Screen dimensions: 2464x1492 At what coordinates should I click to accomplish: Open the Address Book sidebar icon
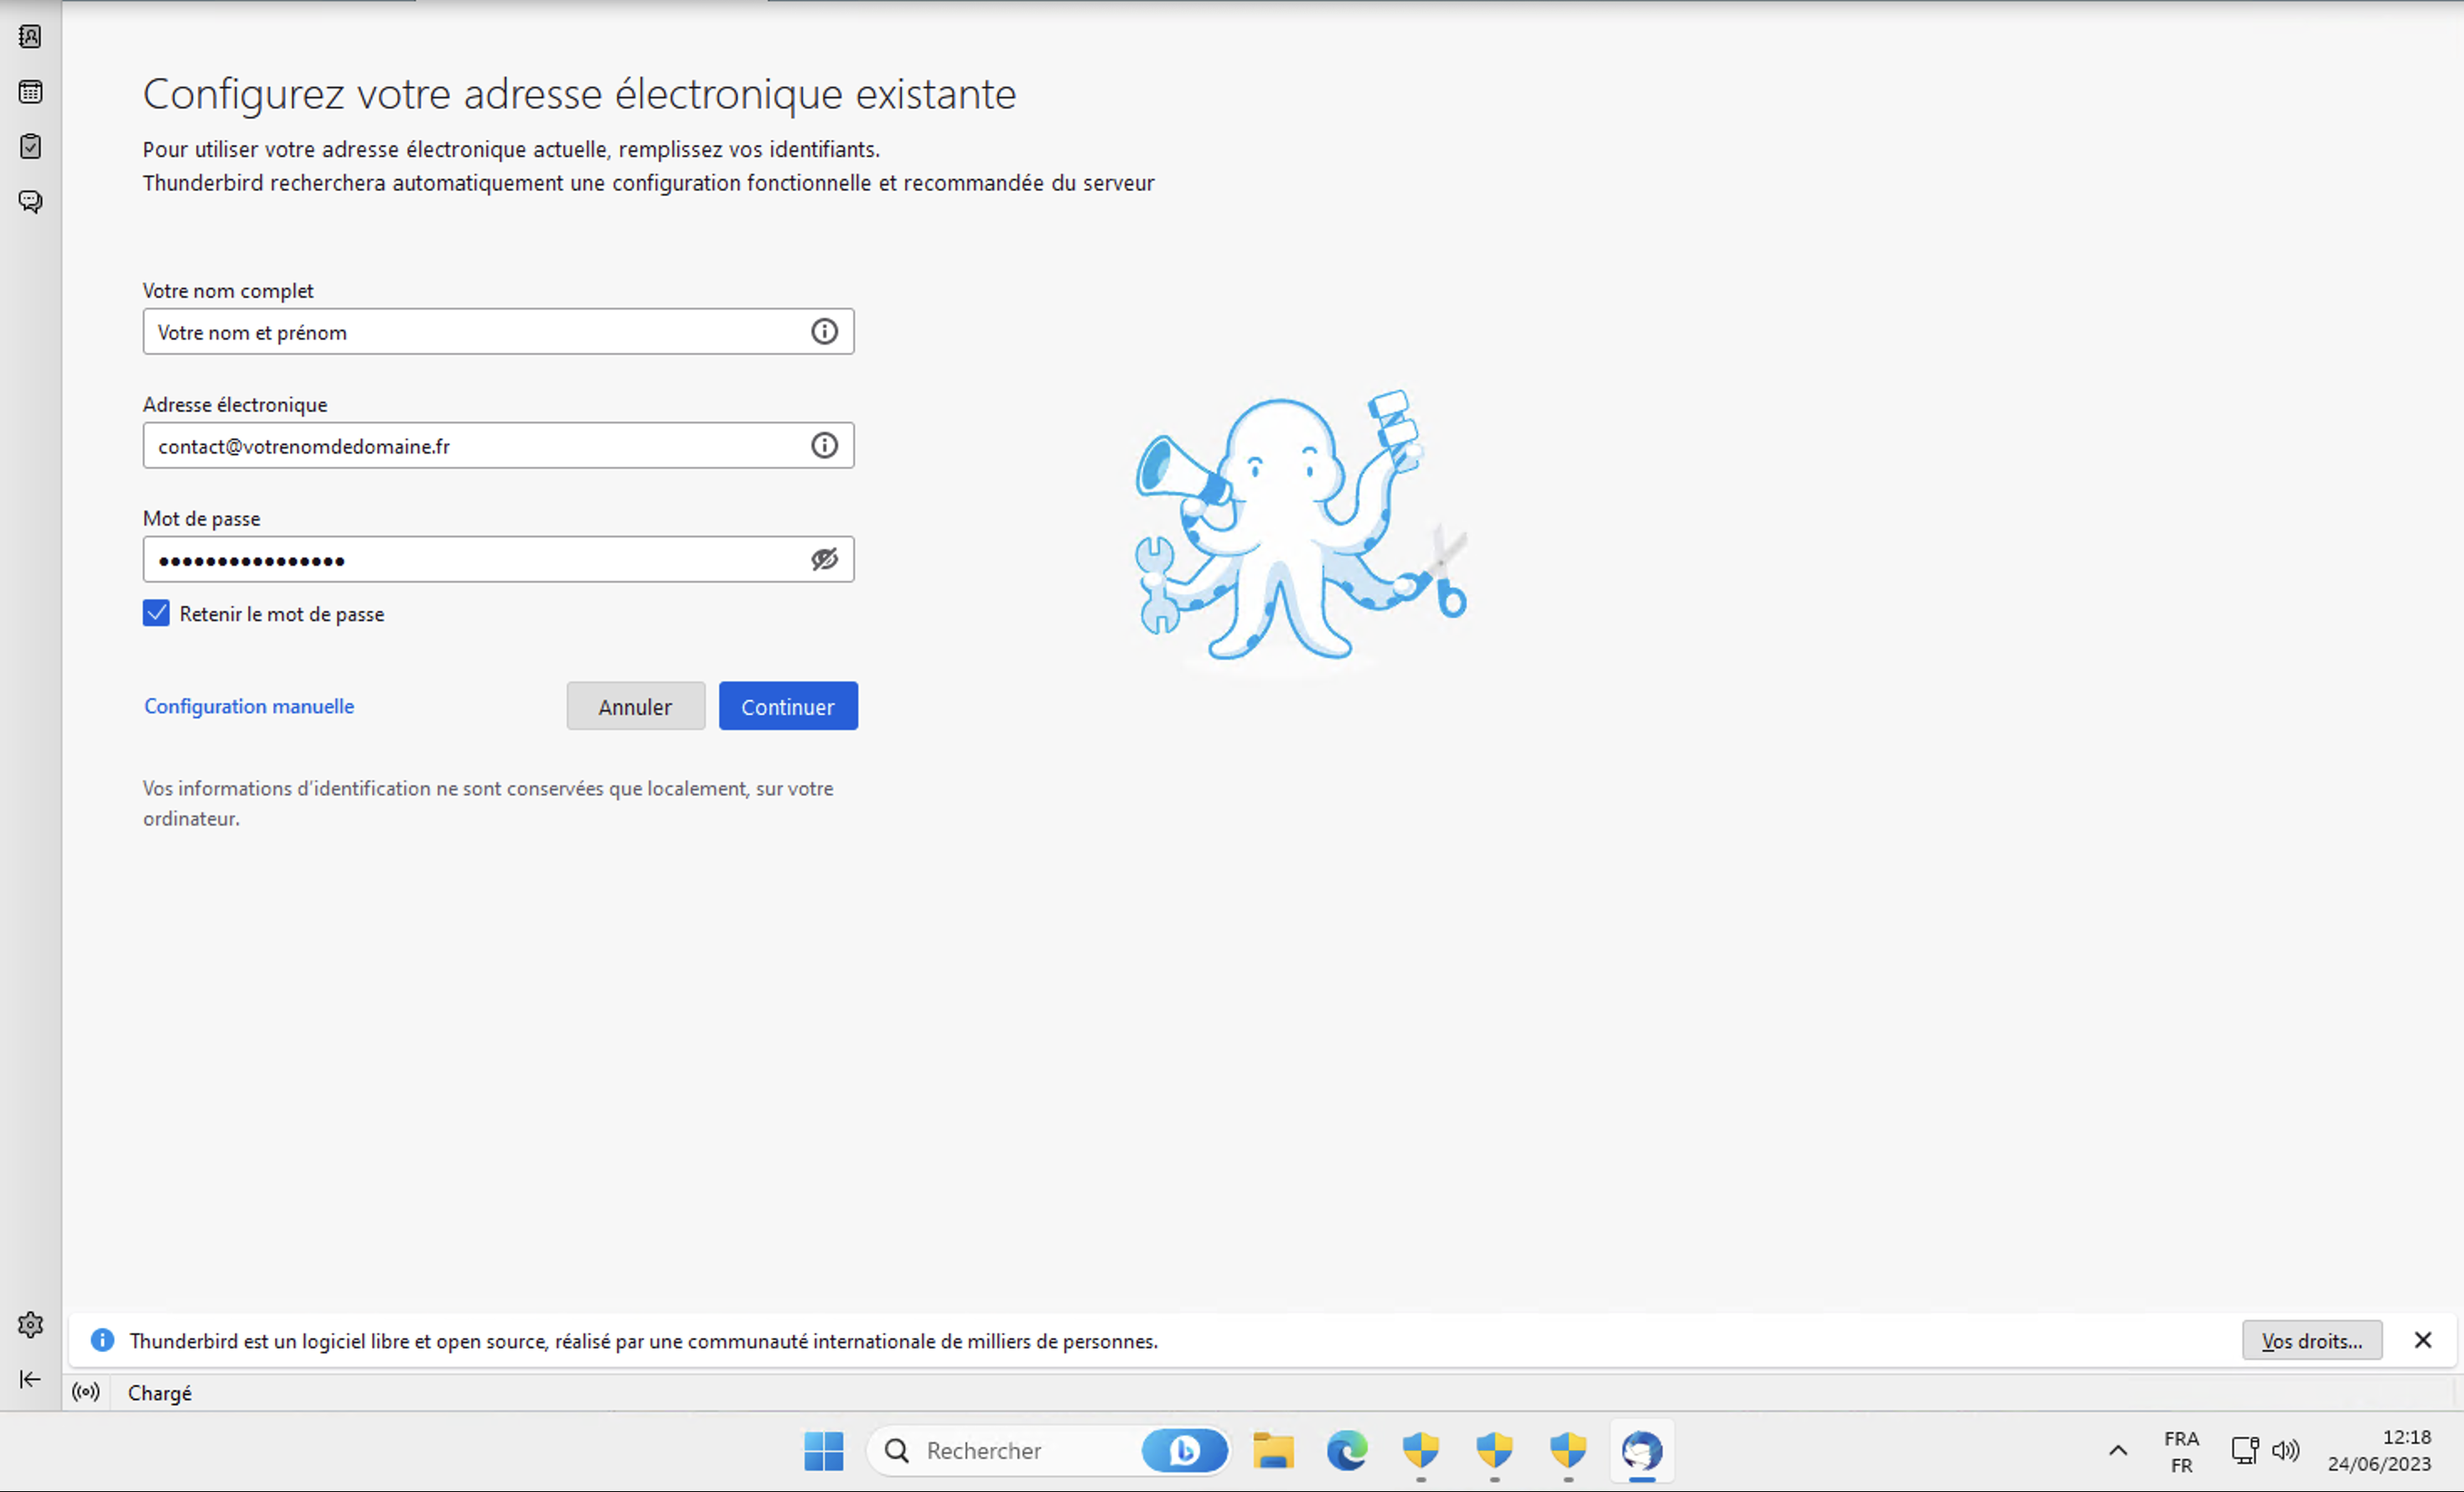click(30, 37)
